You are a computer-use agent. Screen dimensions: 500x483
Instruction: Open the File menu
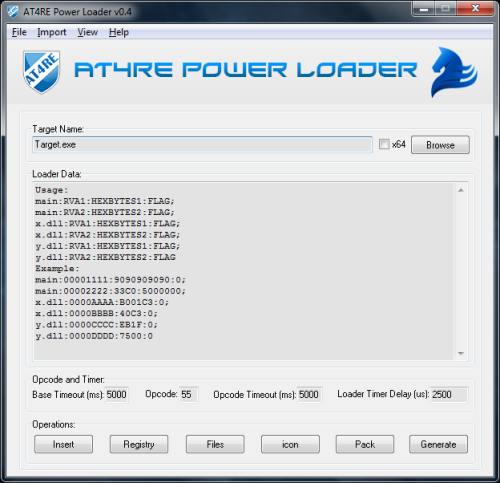point(19,32)
